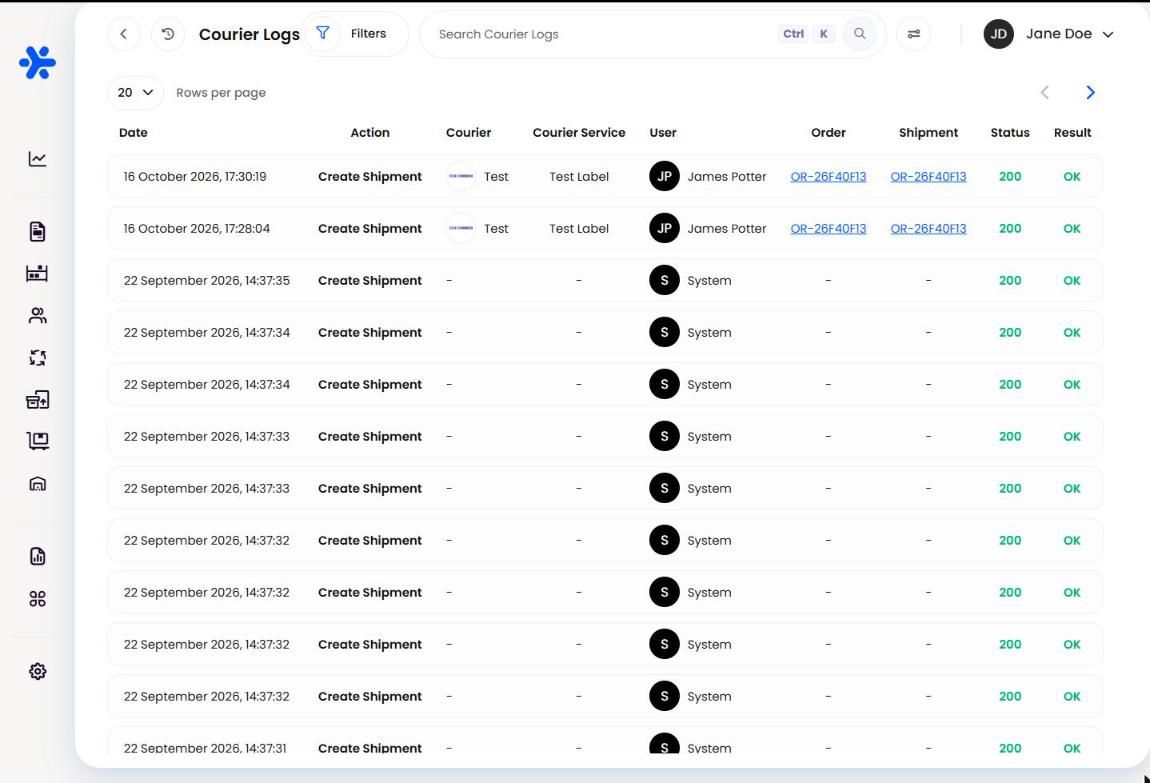The height and width of the screenshot is (783, 1150).
Task: Click the Action column header
Action: coord(370,133)
